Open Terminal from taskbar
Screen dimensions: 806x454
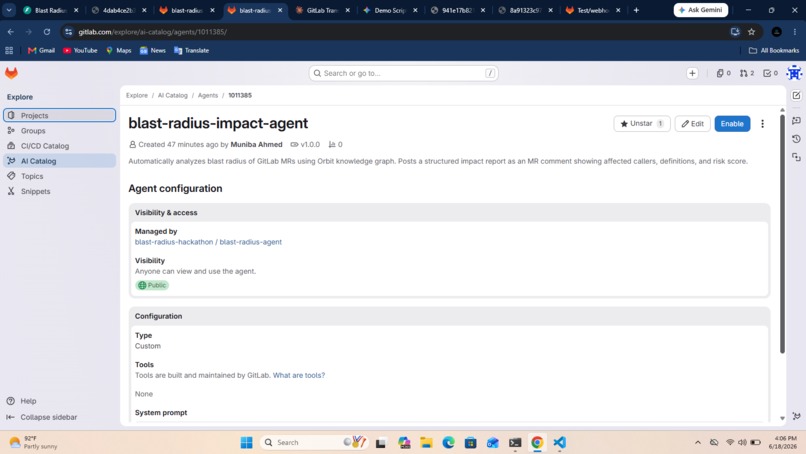pyautogui.click(x=515, y=442)
